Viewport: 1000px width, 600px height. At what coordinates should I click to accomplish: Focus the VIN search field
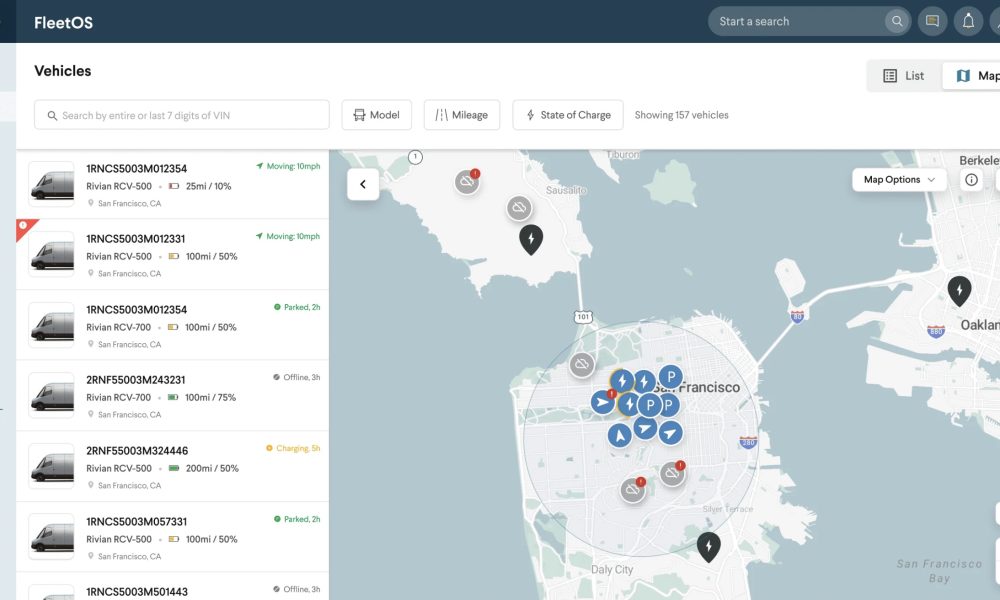point(182,115)
